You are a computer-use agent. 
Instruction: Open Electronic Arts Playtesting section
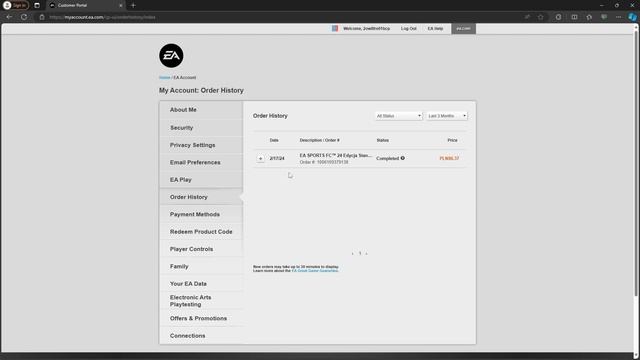coord(201,301)
